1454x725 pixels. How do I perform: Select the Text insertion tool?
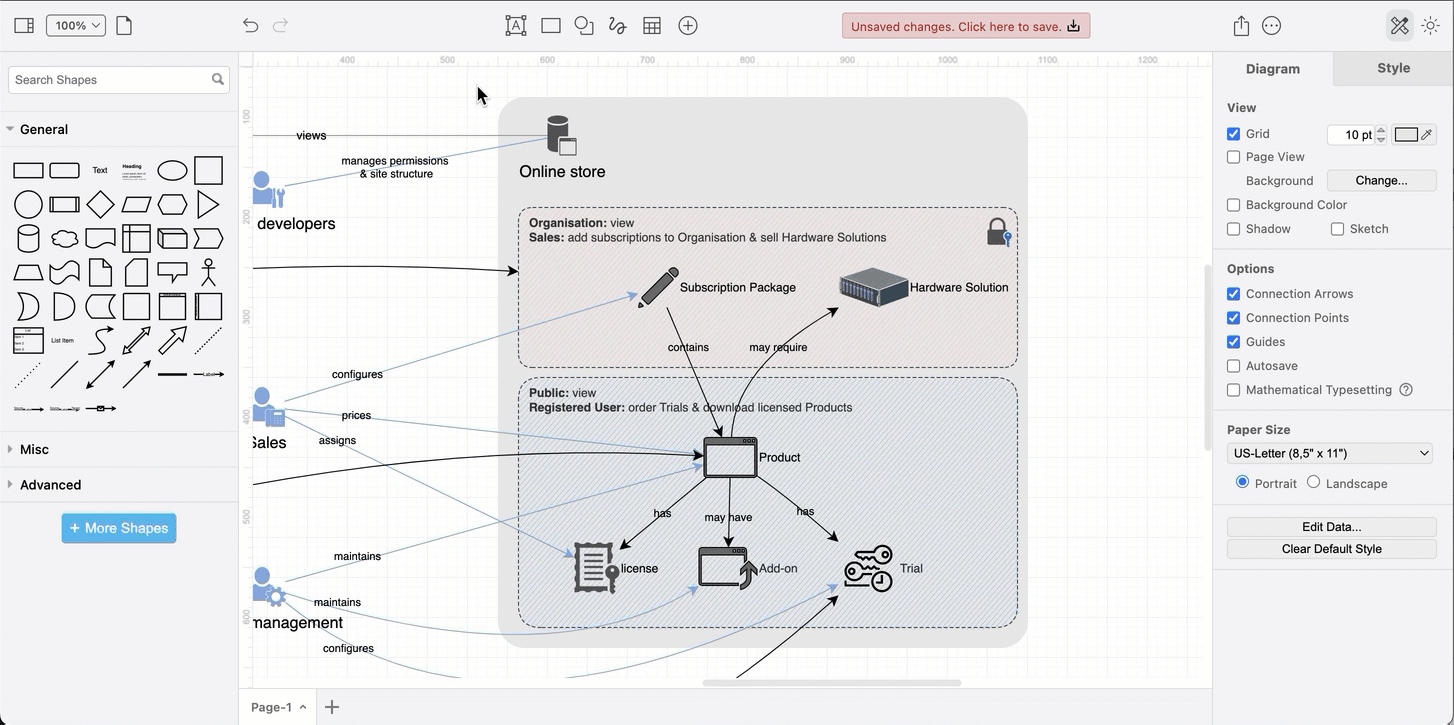pyautogui.click(x=516, y=25)
